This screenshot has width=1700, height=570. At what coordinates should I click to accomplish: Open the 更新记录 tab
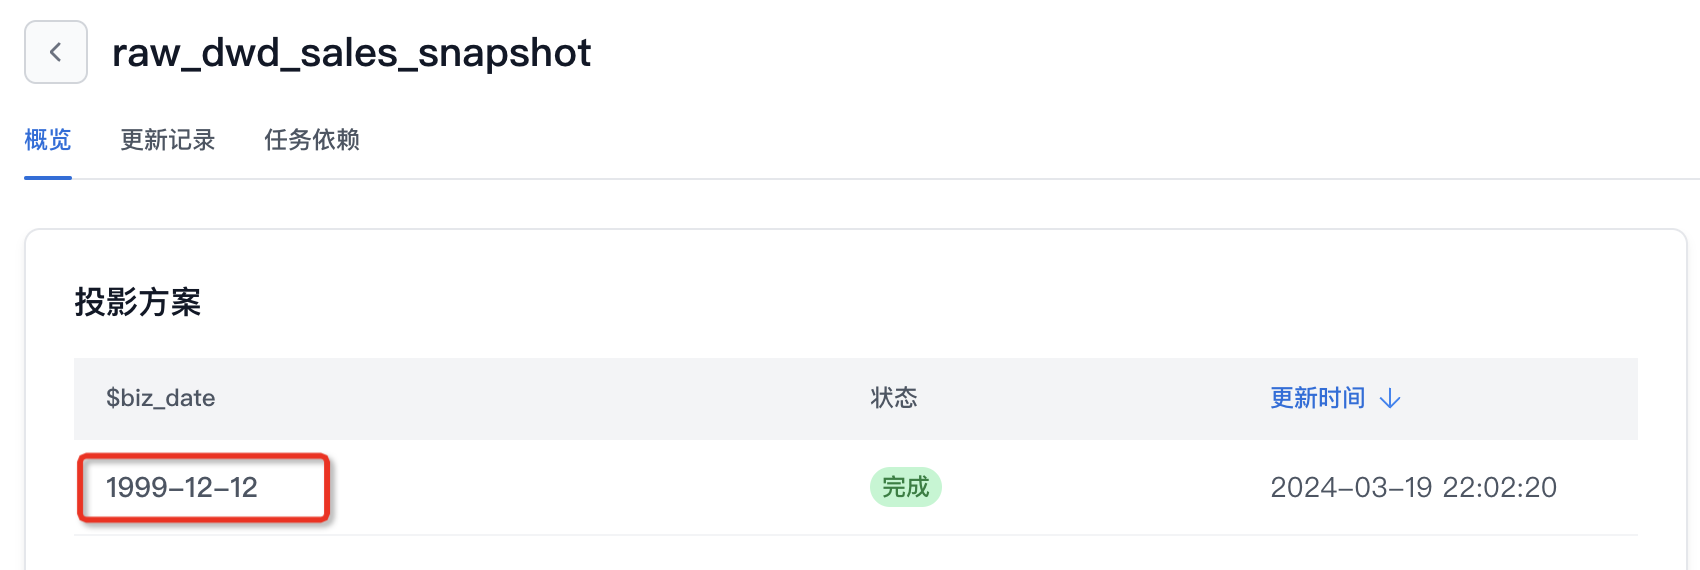coord(168,140)
